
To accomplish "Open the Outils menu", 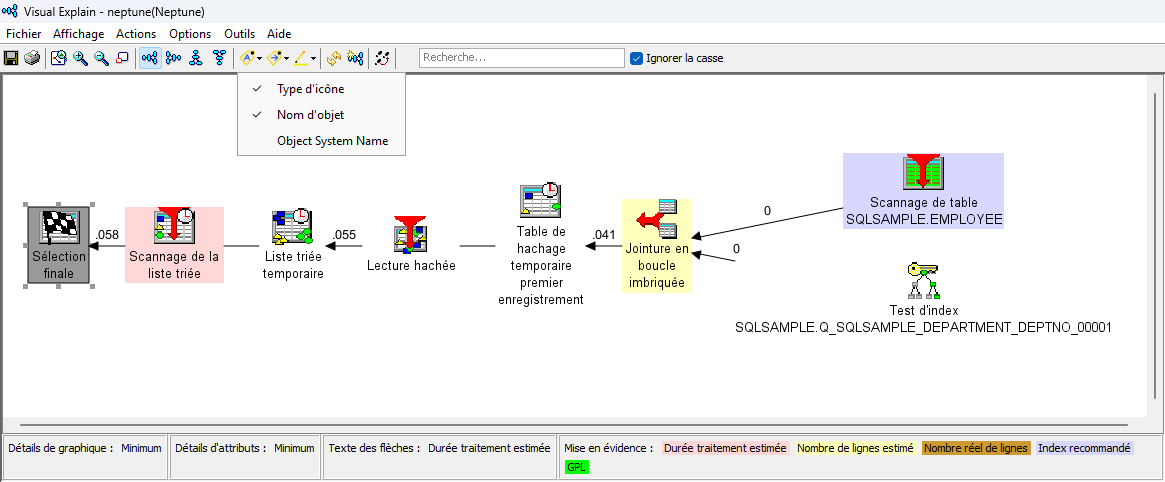I will 239,33.
